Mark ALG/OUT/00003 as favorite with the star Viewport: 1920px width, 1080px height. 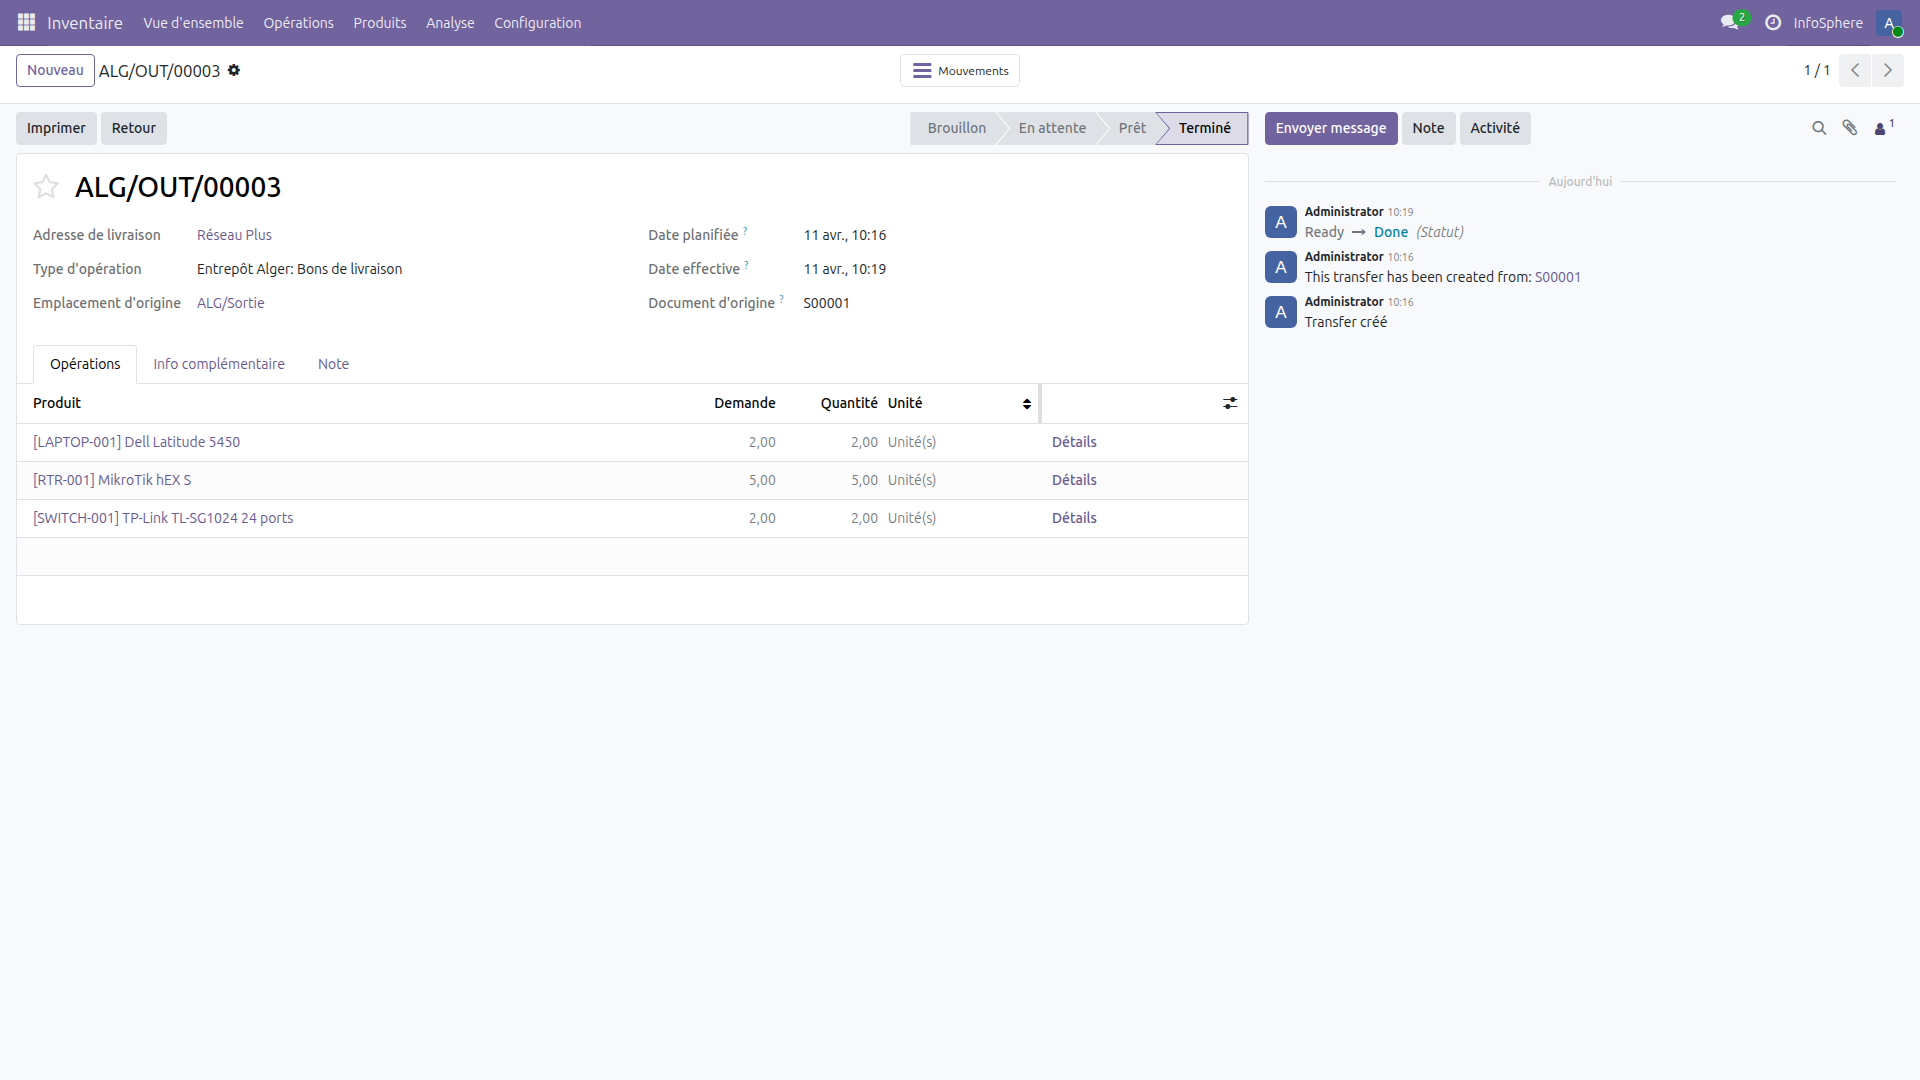coord(45,187)
